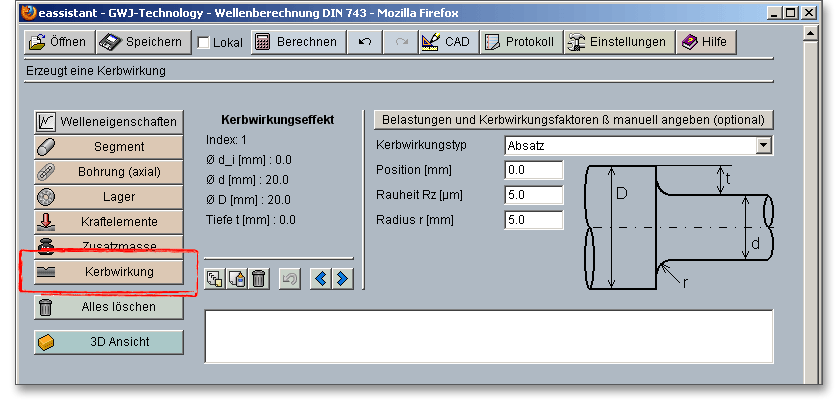Image resolution: width=838 pixels, height=400 pixels.
Task: Go to the next notch element with the right arrow
Action: 342,279
